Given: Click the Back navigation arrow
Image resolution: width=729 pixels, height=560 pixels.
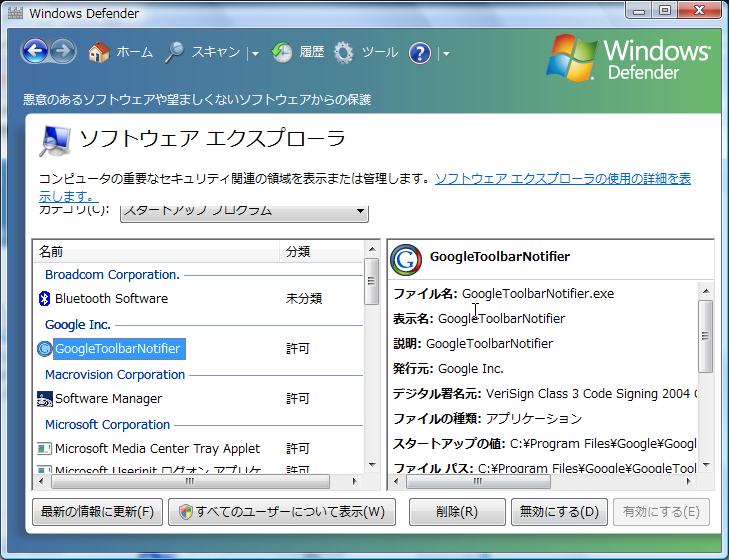Looking at the screenshot, I should click(34, 51).
